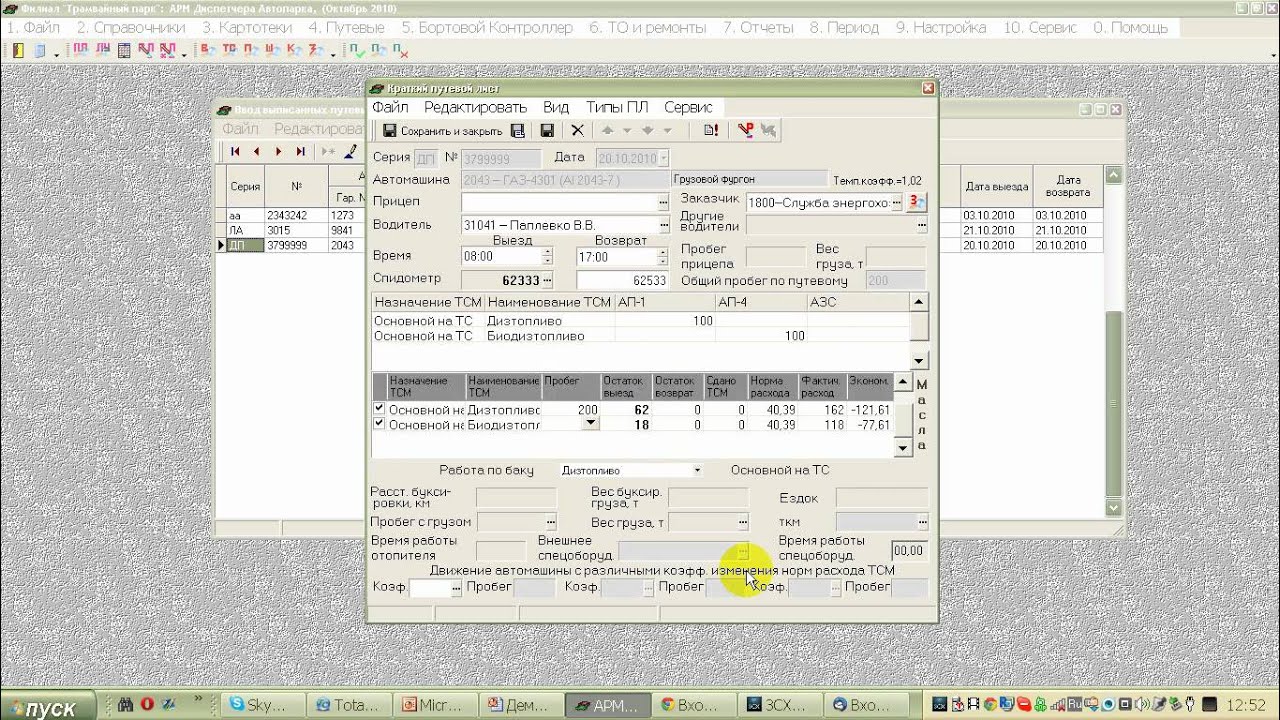1280x720 pixels.
Task: Go to last record in background window
Action: point(300,152)
